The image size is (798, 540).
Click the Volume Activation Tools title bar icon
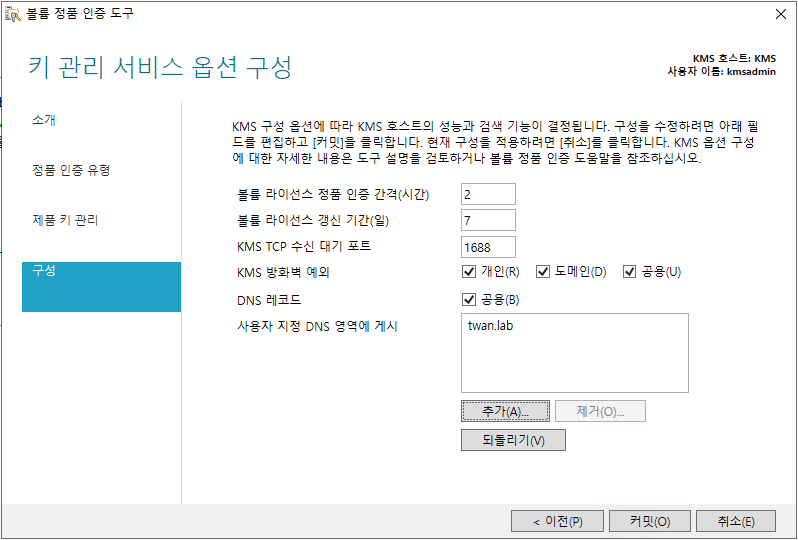(13, 14)
